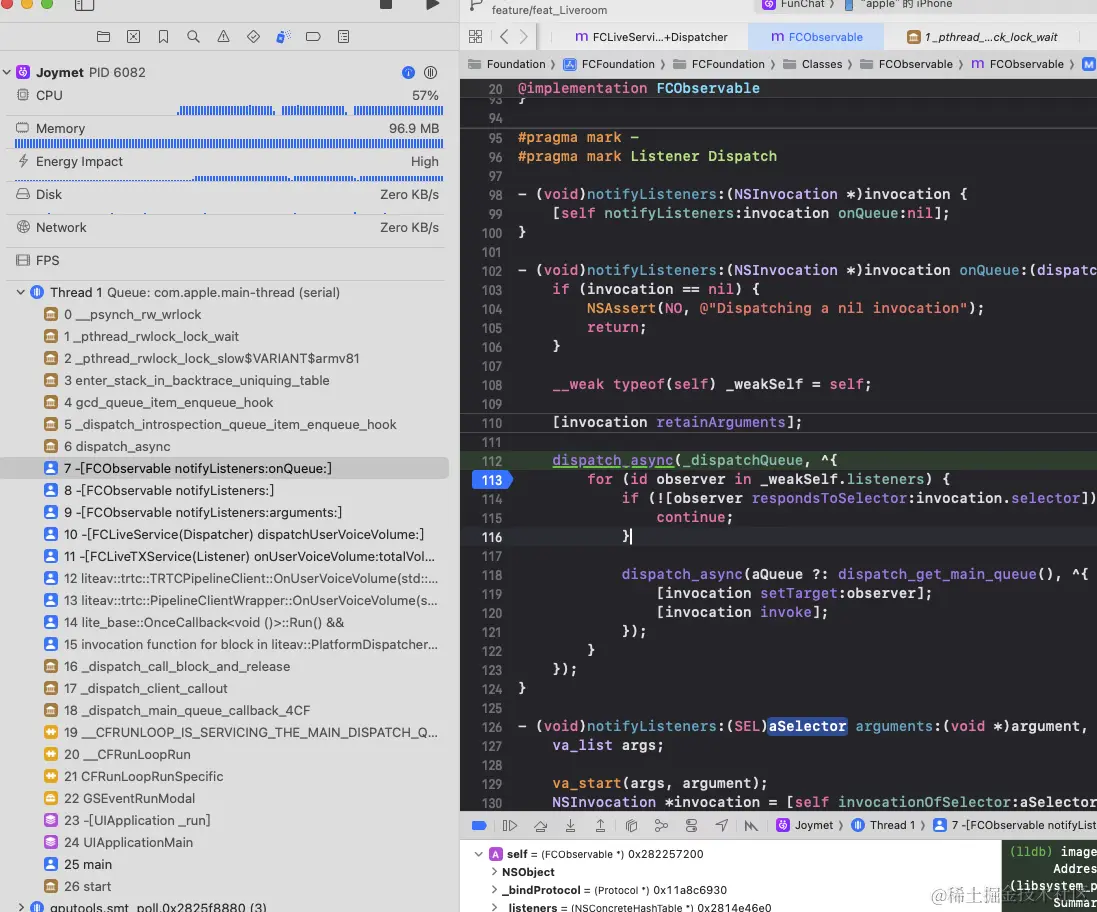Open the Report navigator icon

click(343, 37)
